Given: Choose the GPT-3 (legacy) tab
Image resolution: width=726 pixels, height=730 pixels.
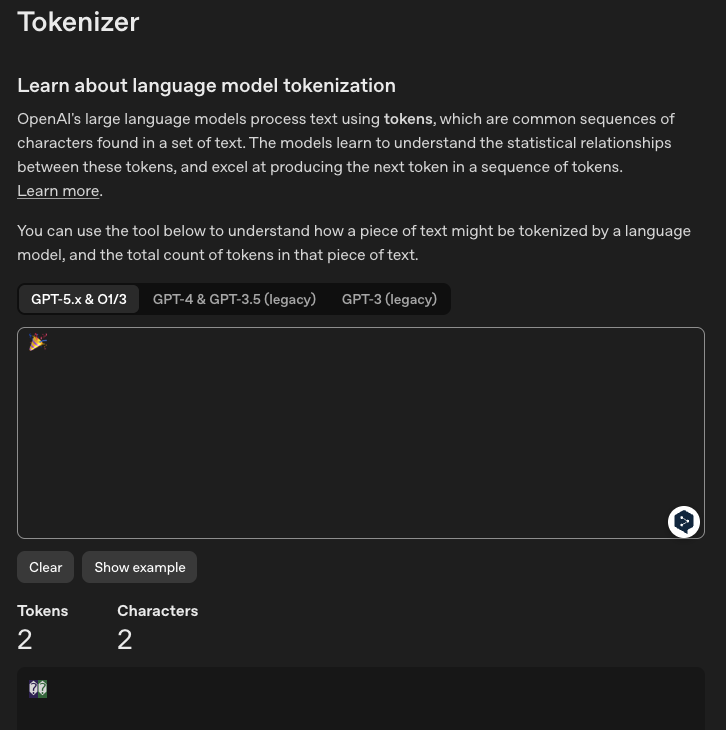Looking at the screenshot, I should tap(389, 299).
